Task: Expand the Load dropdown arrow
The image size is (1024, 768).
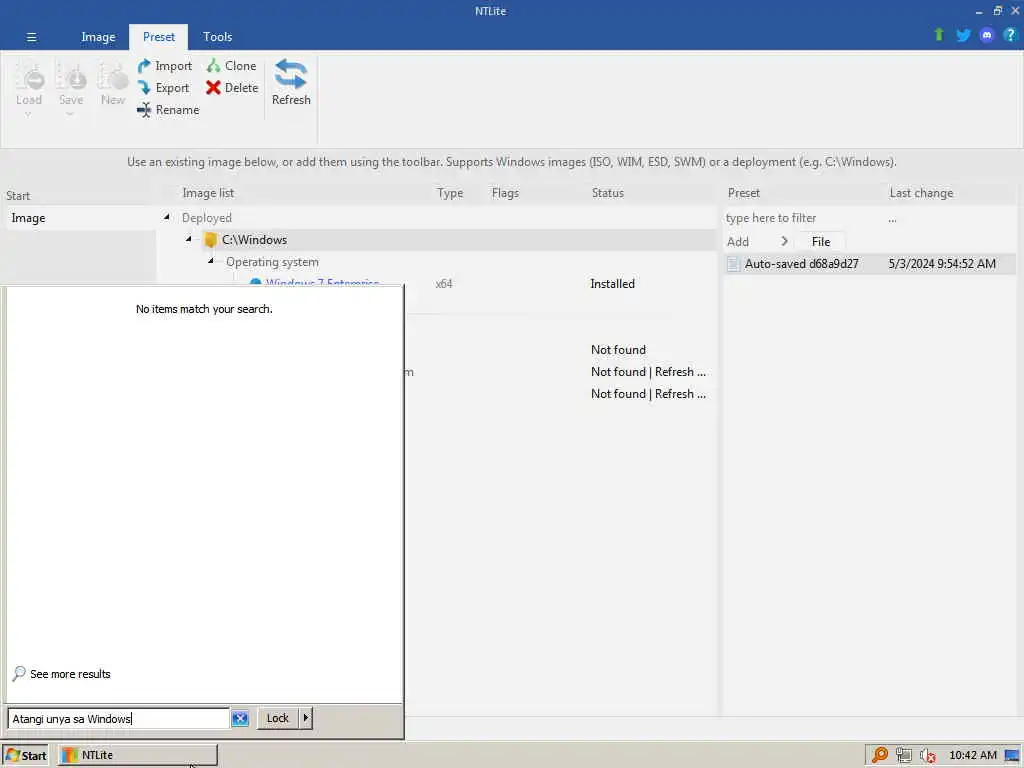Action: 28,114
